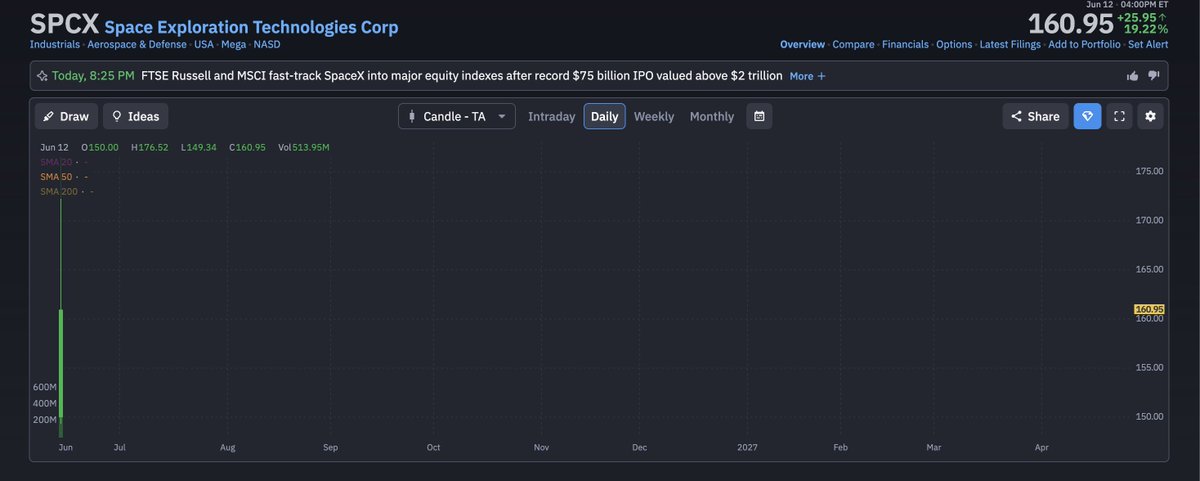Open the Compare page
This screenshot has height=481, width=1200.
853,45
